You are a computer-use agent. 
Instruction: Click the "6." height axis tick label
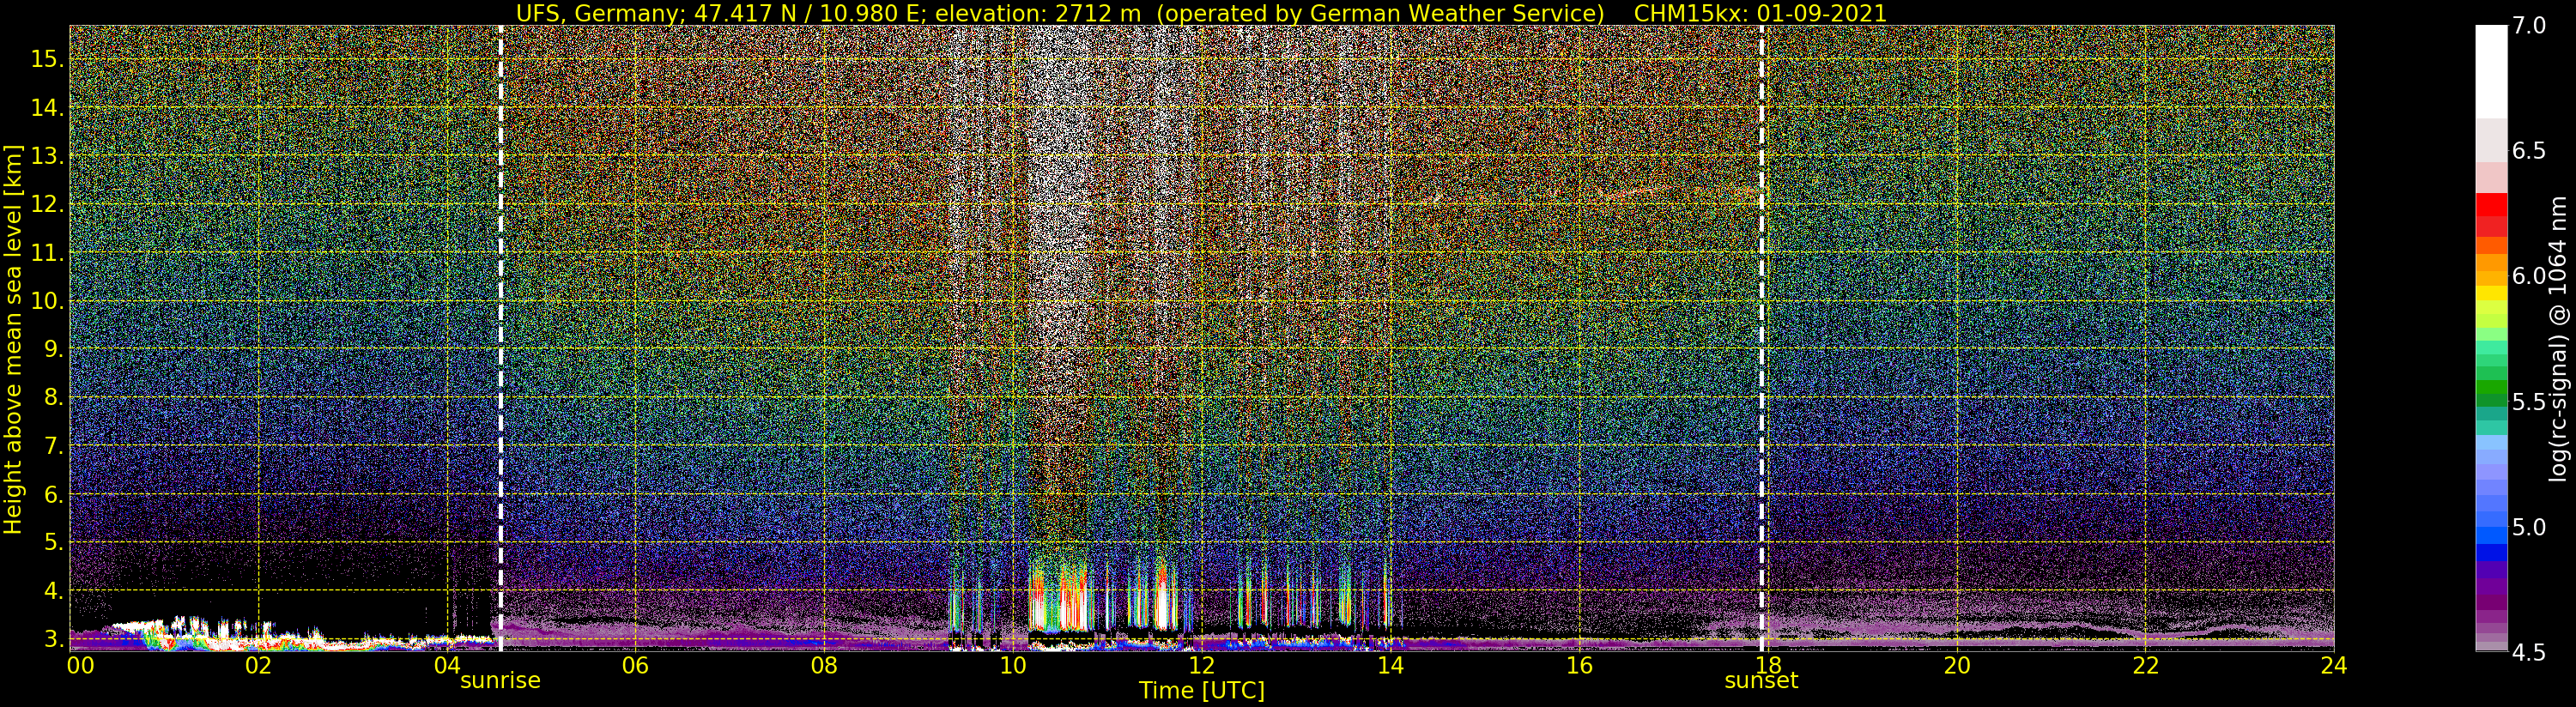pyautogui.click(x=53, y=495)
